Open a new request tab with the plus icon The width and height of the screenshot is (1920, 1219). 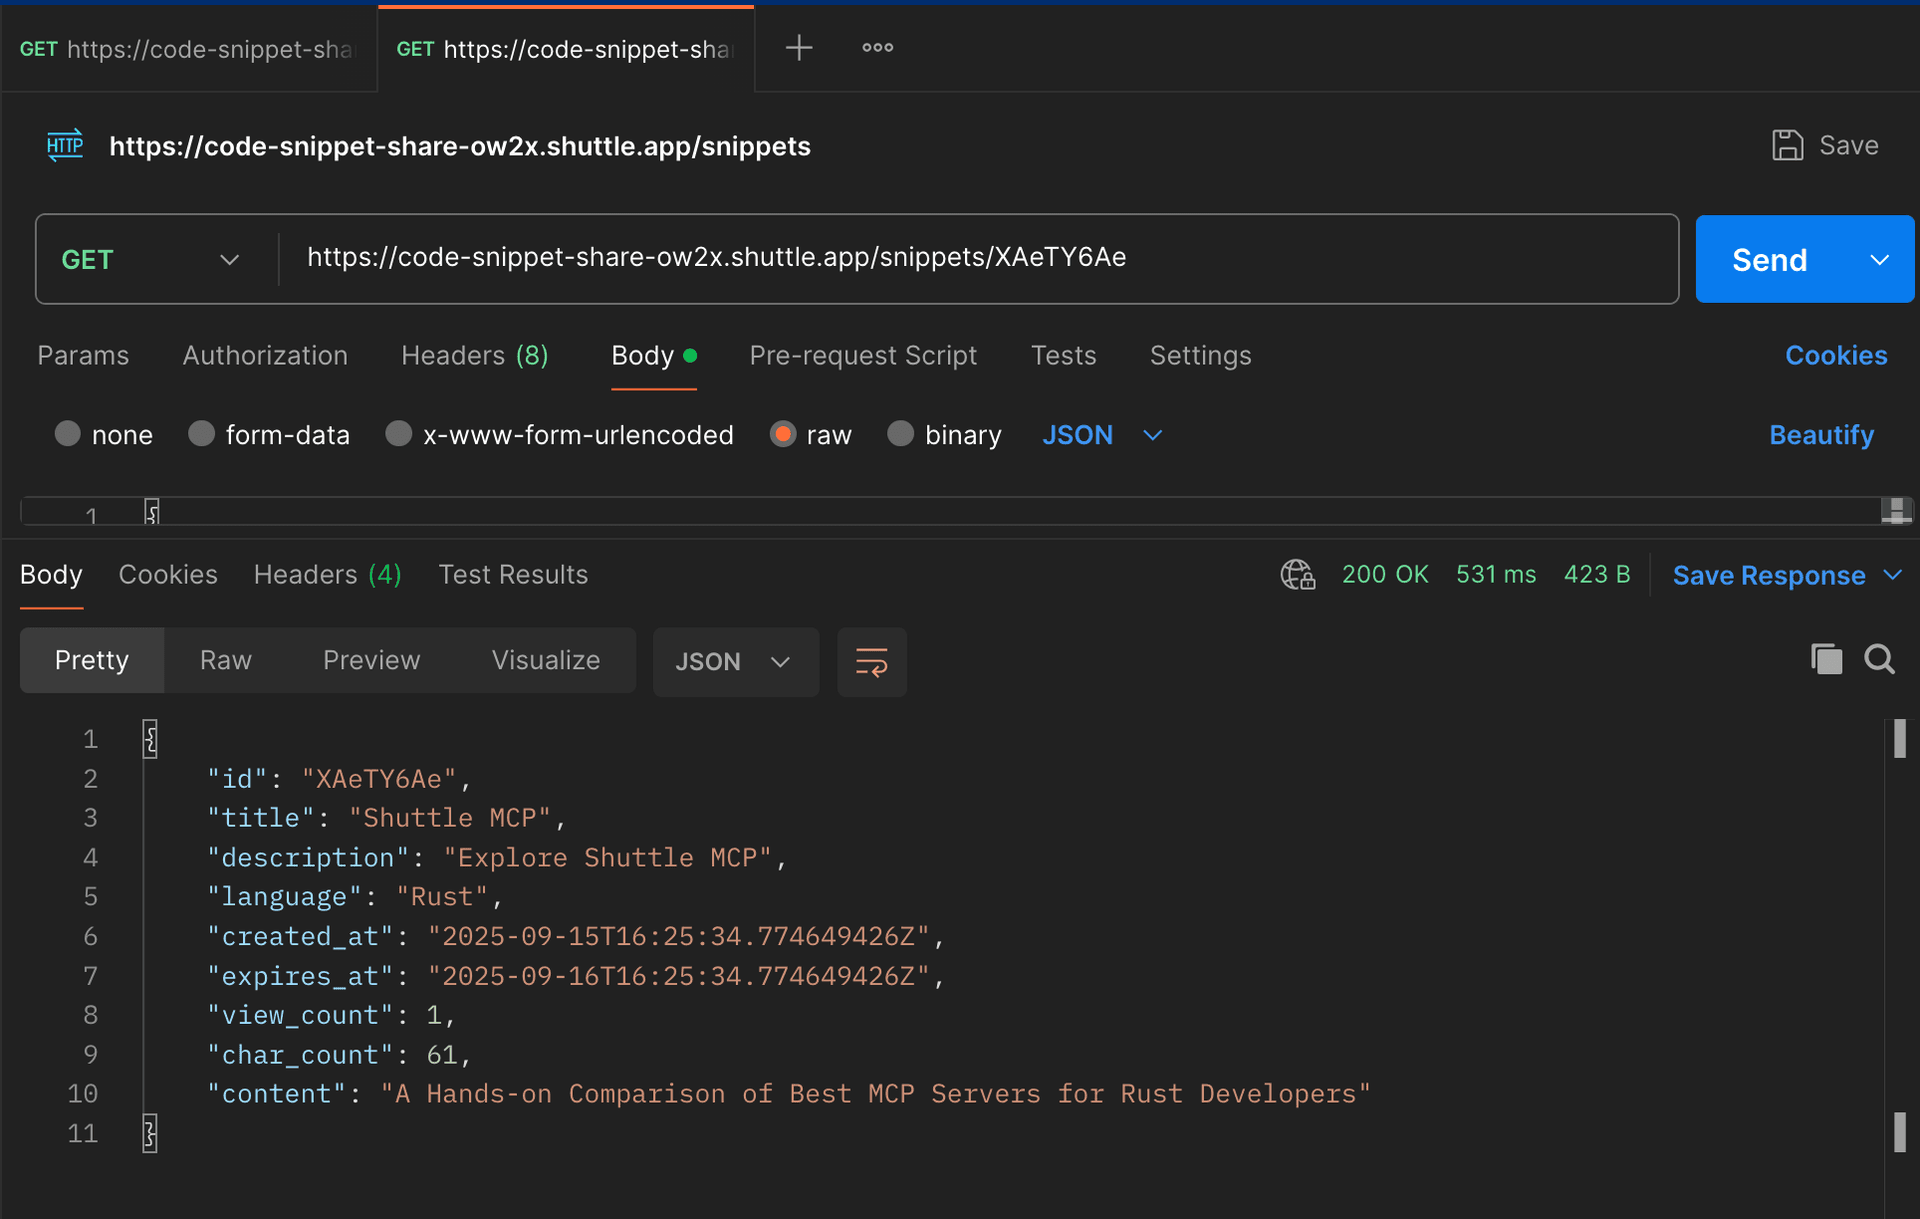click(799, 47)
